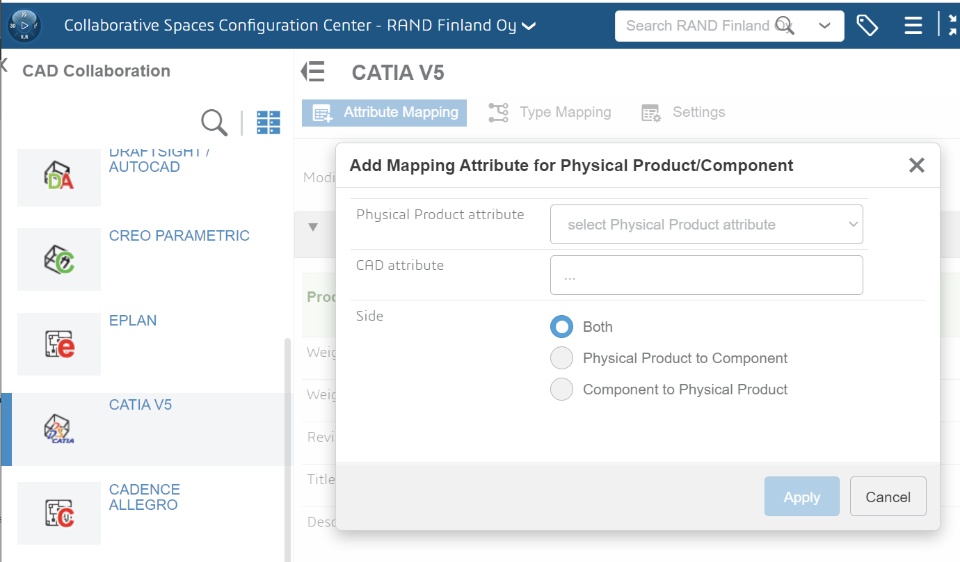Viewport: 960px width, 562px height.
Task: Switch to Type Mapping tab
Action: pyautogui.click(x=550, y=113)
